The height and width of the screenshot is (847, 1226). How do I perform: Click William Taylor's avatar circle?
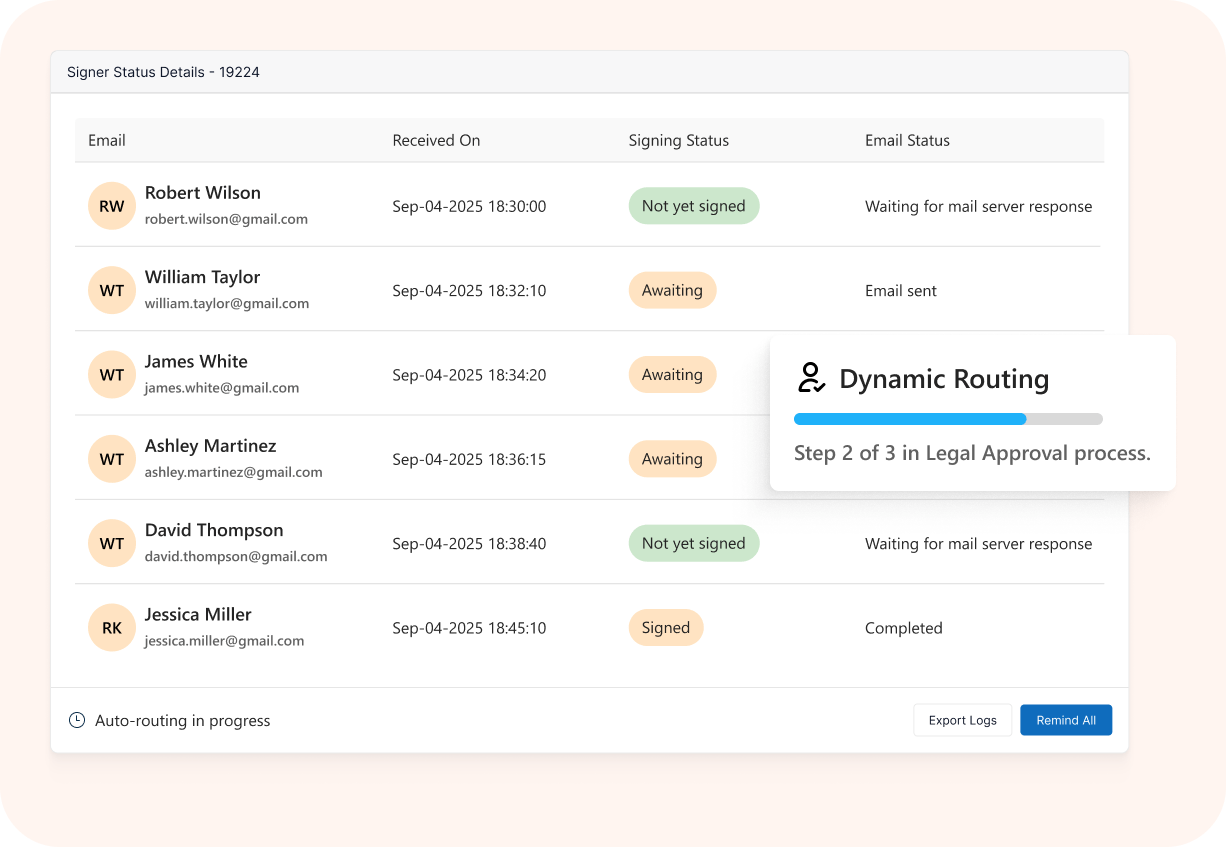pyautogui.click(x=112, y=291)
